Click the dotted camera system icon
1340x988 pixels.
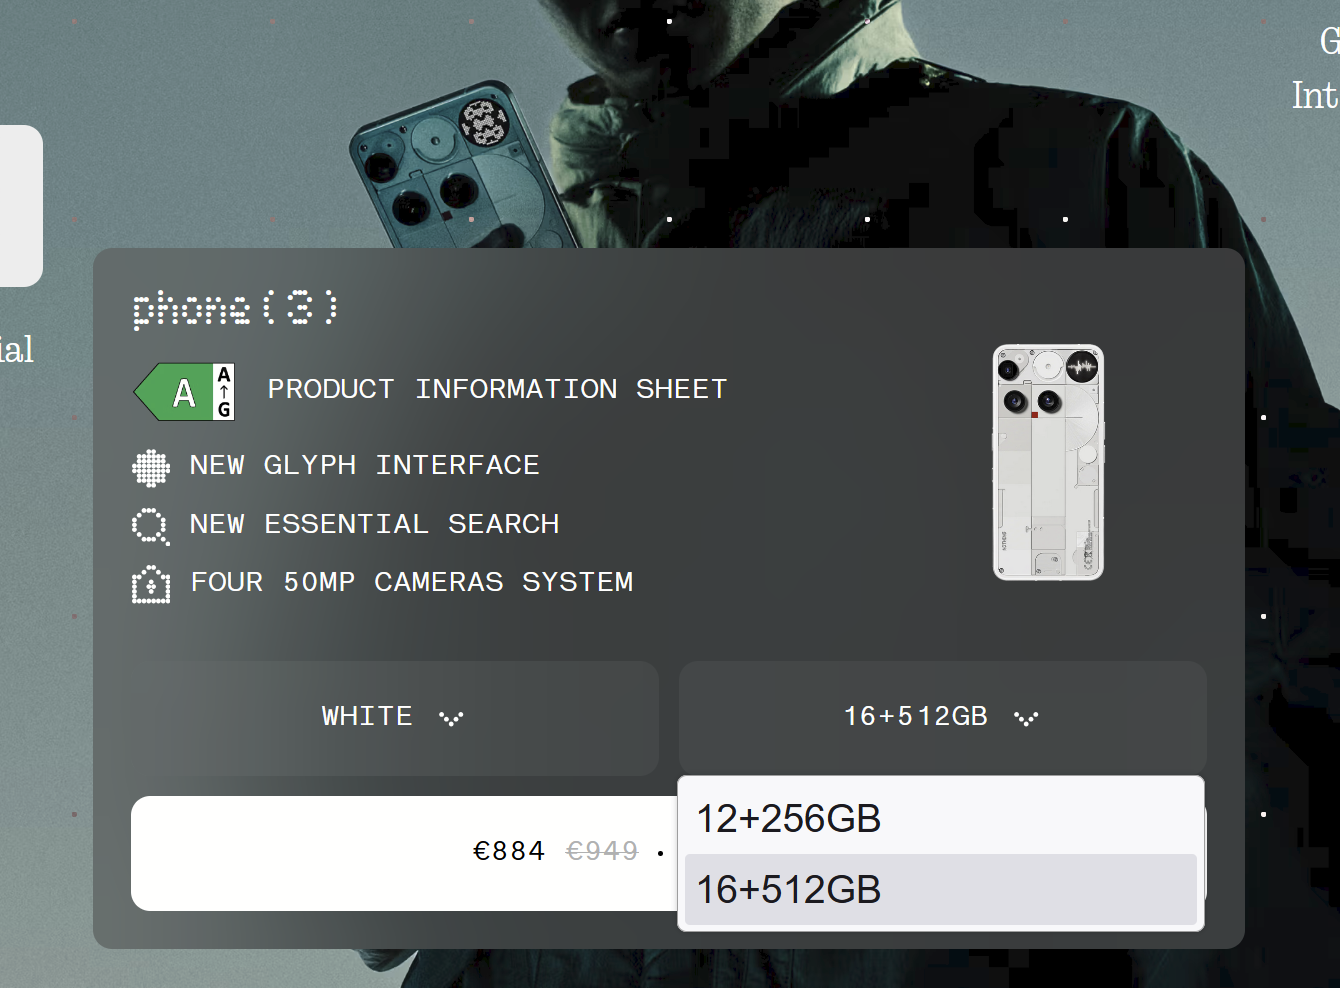tap(151, 584)
